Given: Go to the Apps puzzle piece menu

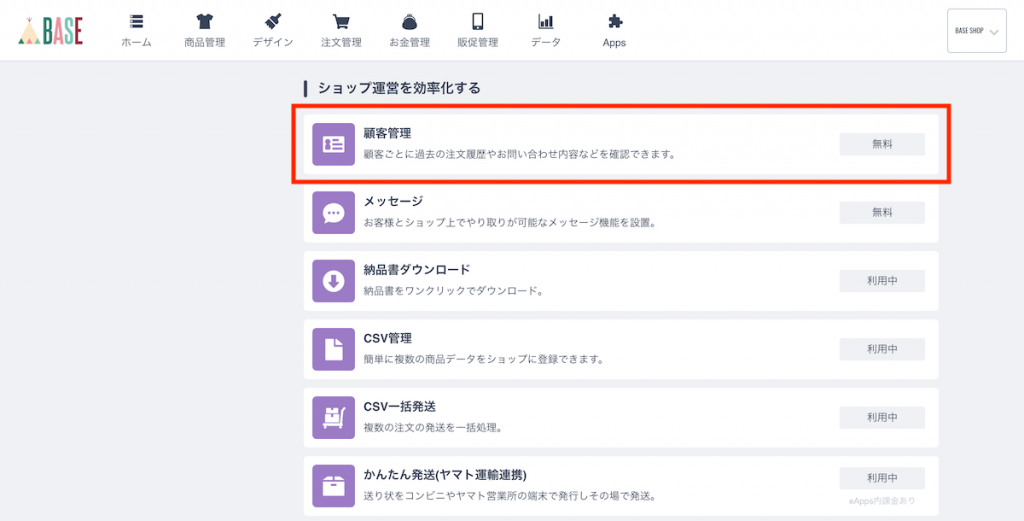Looking at the screenshot, I should [x=614, y=22].
